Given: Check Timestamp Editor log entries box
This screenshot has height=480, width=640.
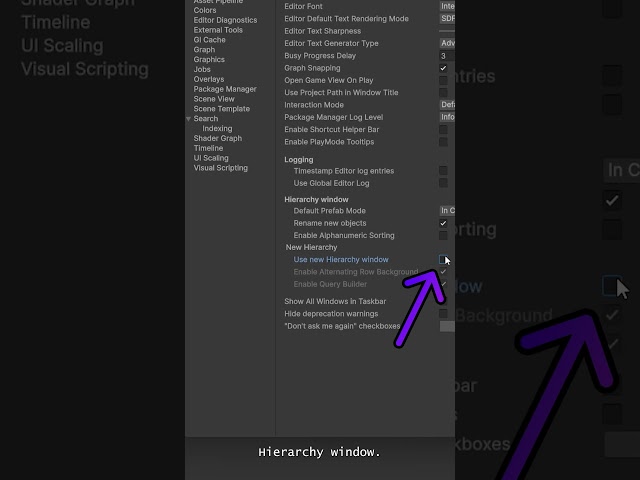Looking at the screenshot, I should pos(443,171).
